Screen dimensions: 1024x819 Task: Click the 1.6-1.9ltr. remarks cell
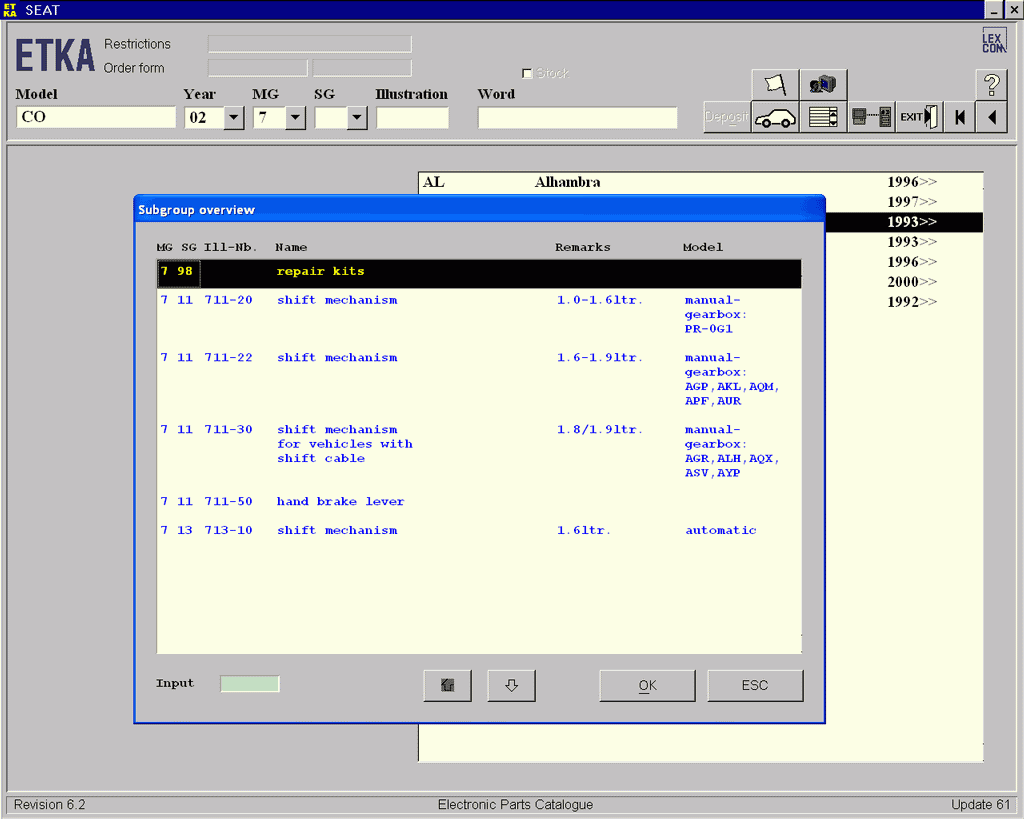point(600,358)
